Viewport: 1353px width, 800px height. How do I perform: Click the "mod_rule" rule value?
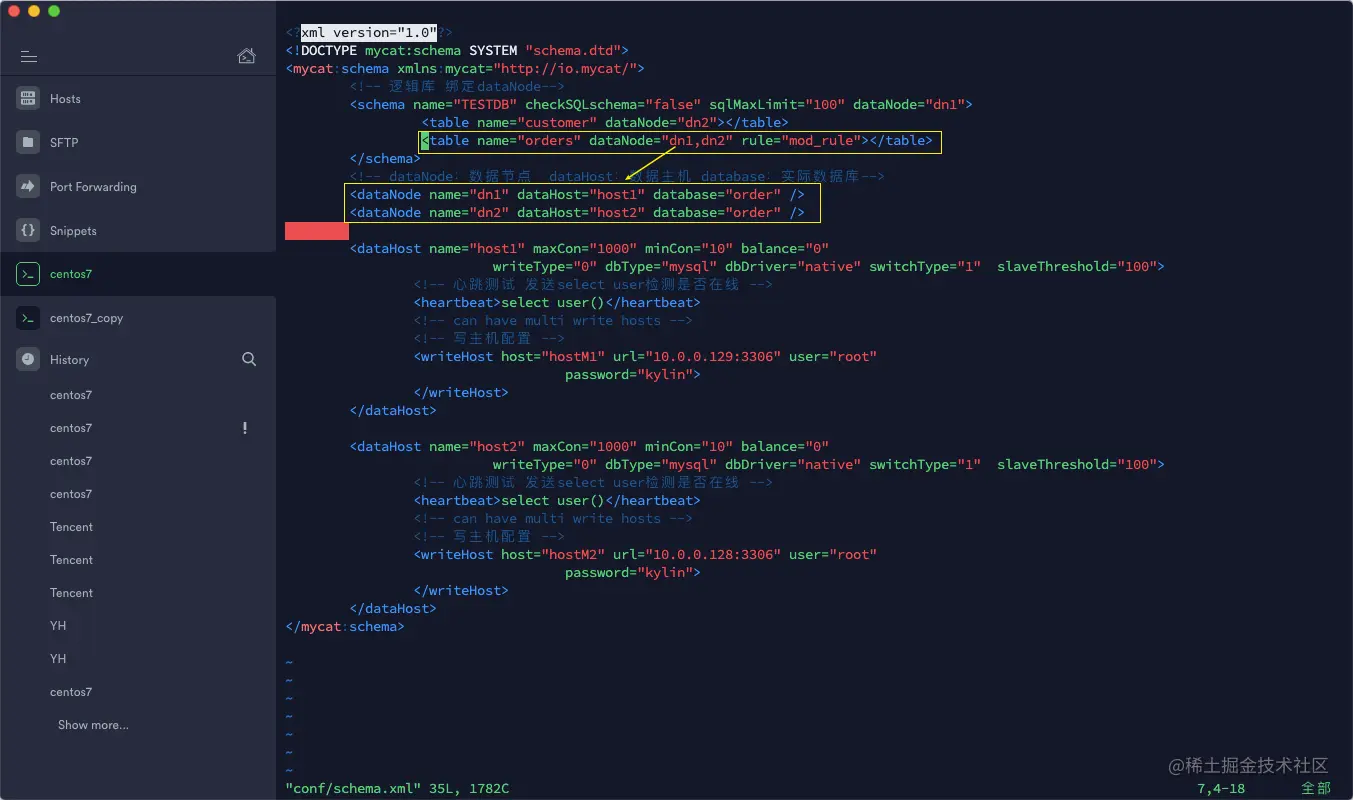[x=821, y=140]
